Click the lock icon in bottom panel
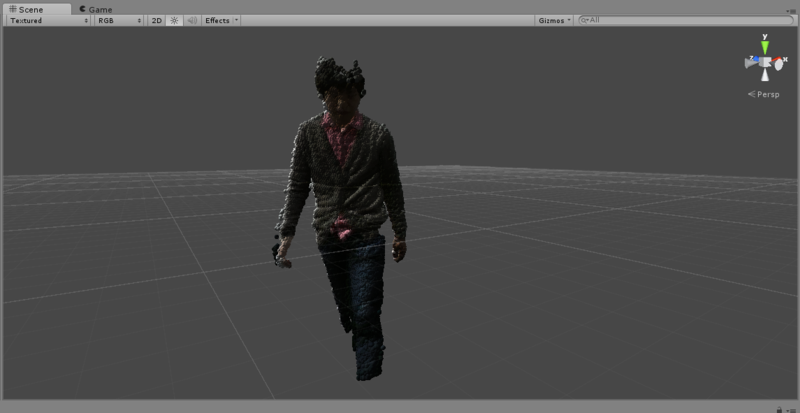 [x=779, y=409]
